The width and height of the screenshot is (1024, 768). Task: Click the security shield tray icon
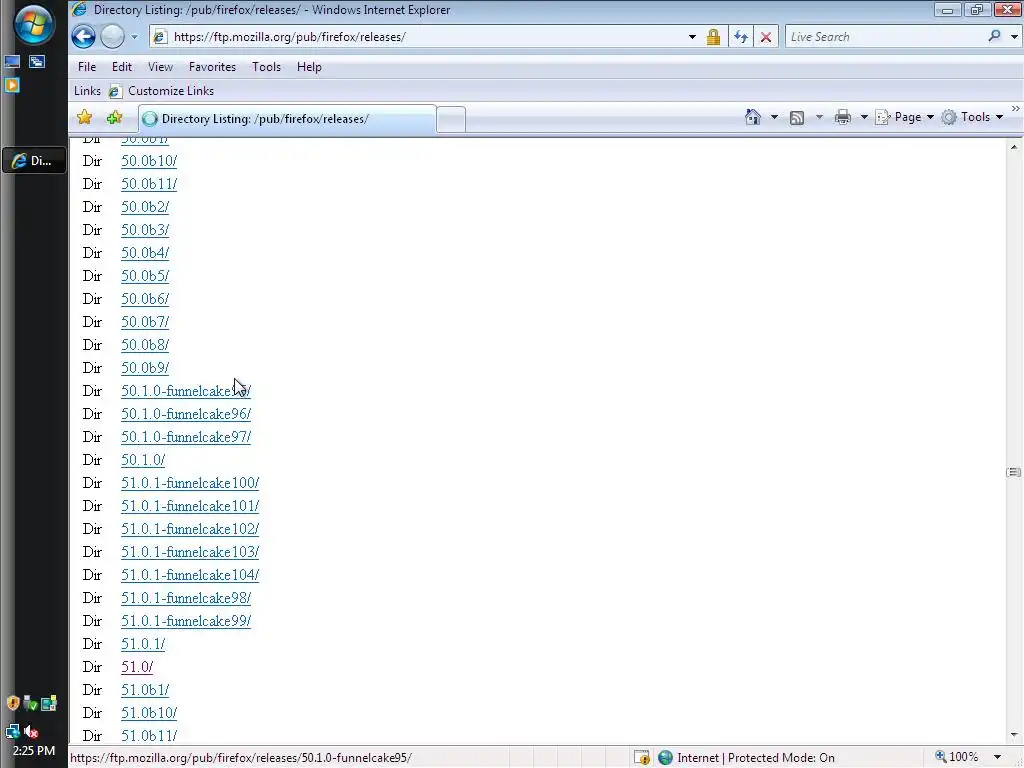coord(12,703)
